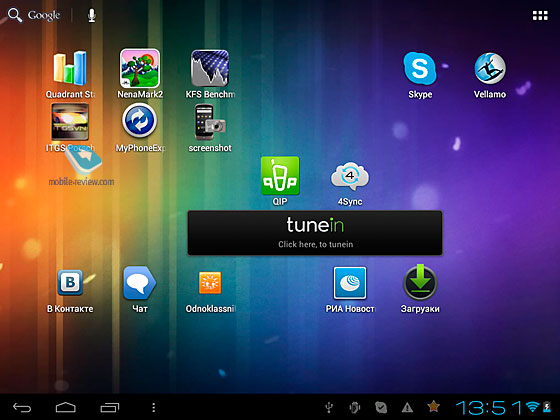Open the task checkmark notification icon
The image size is (560, 420).
tap(381, 407)
